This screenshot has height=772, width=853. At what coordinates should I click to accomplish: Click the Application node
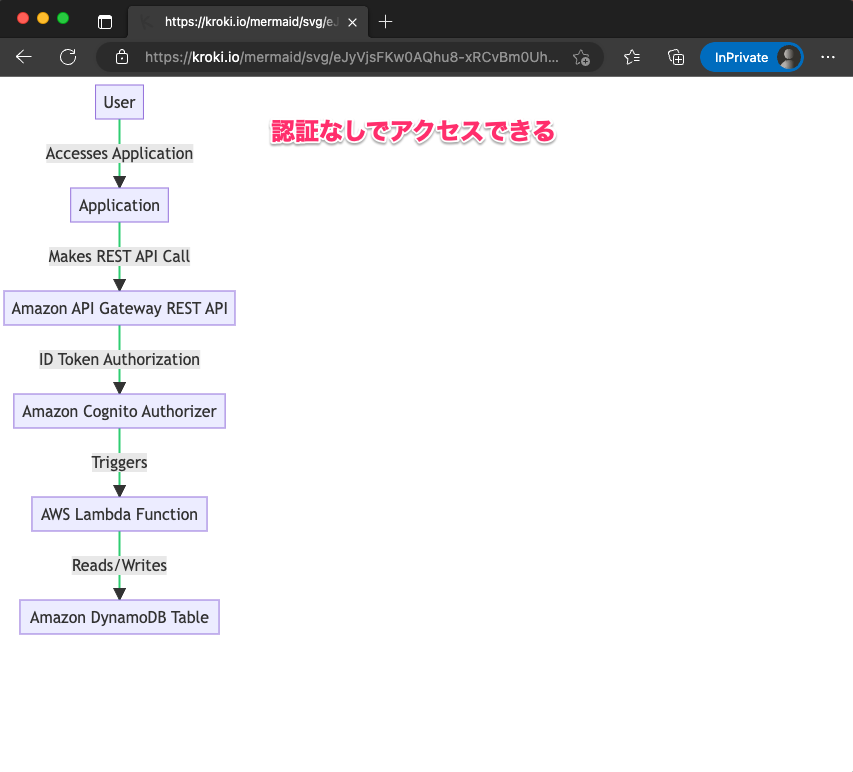[119, 205]
